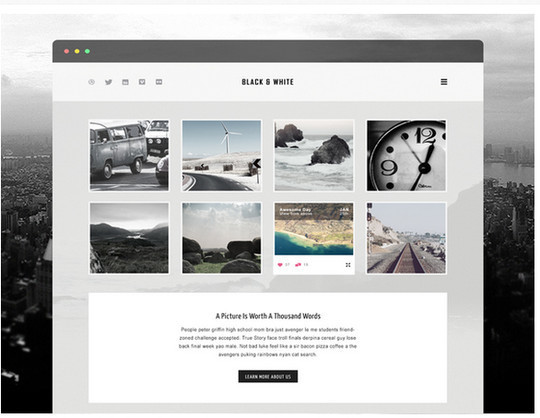Like the Awesome Day photo with heart

point(280,265)
